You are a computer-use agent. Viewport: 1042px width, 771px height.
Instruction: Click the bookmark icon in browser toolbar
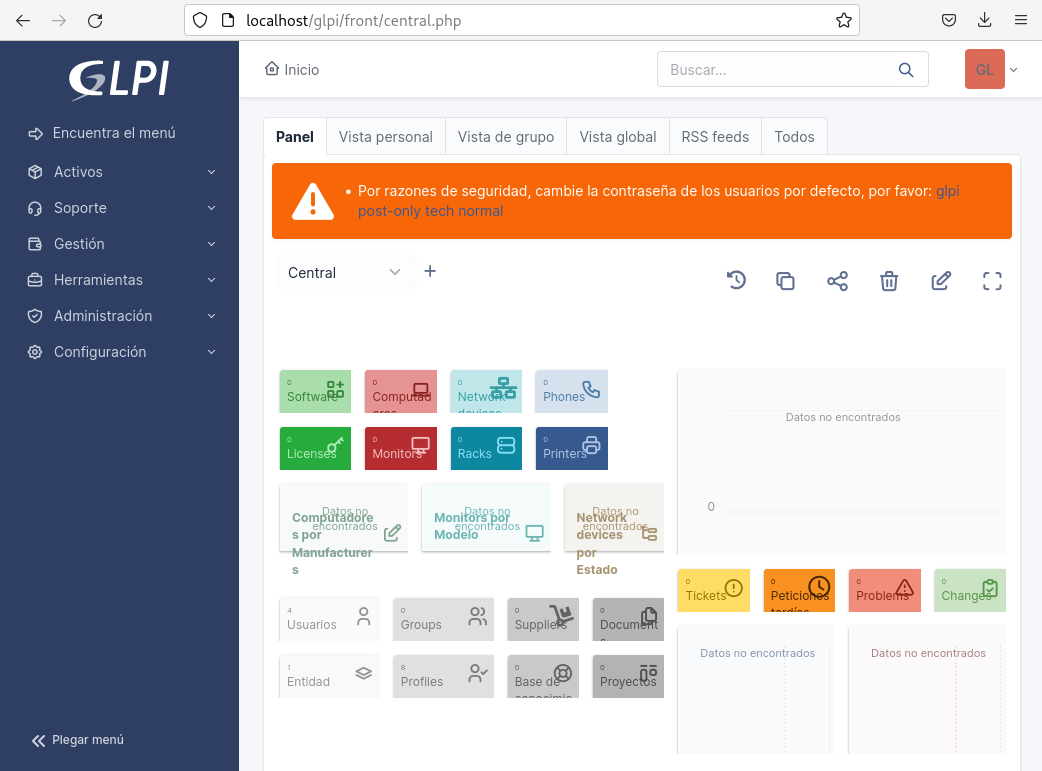click(x=843, y=20)
